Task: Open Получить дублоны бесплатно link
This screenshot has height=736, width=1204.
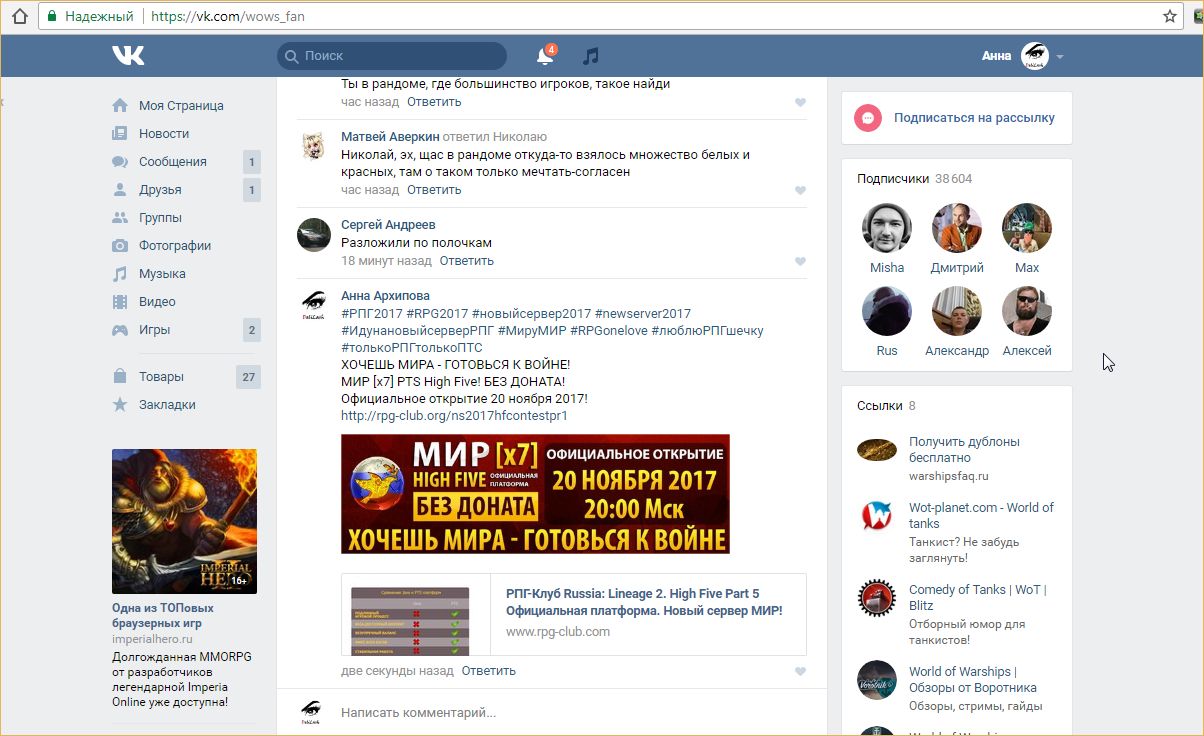Action: [964, 450]
